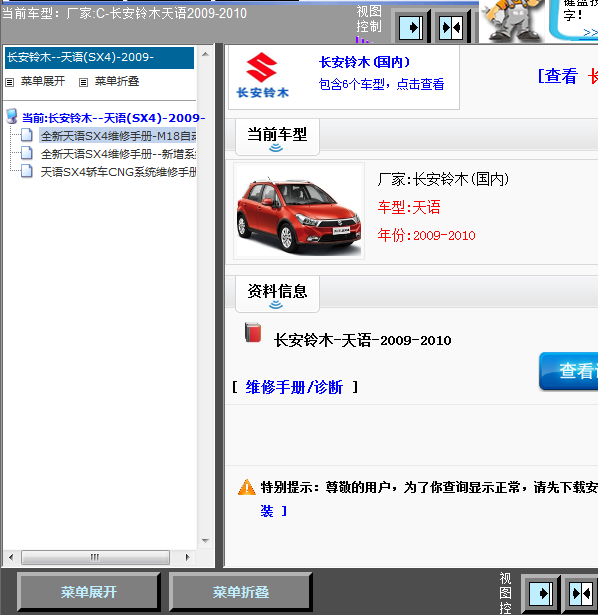The height and width of the screenshot is (615, 598).
Task: Click sidebar vertical scrollbar down arrow
Action: tap(205, 541)
